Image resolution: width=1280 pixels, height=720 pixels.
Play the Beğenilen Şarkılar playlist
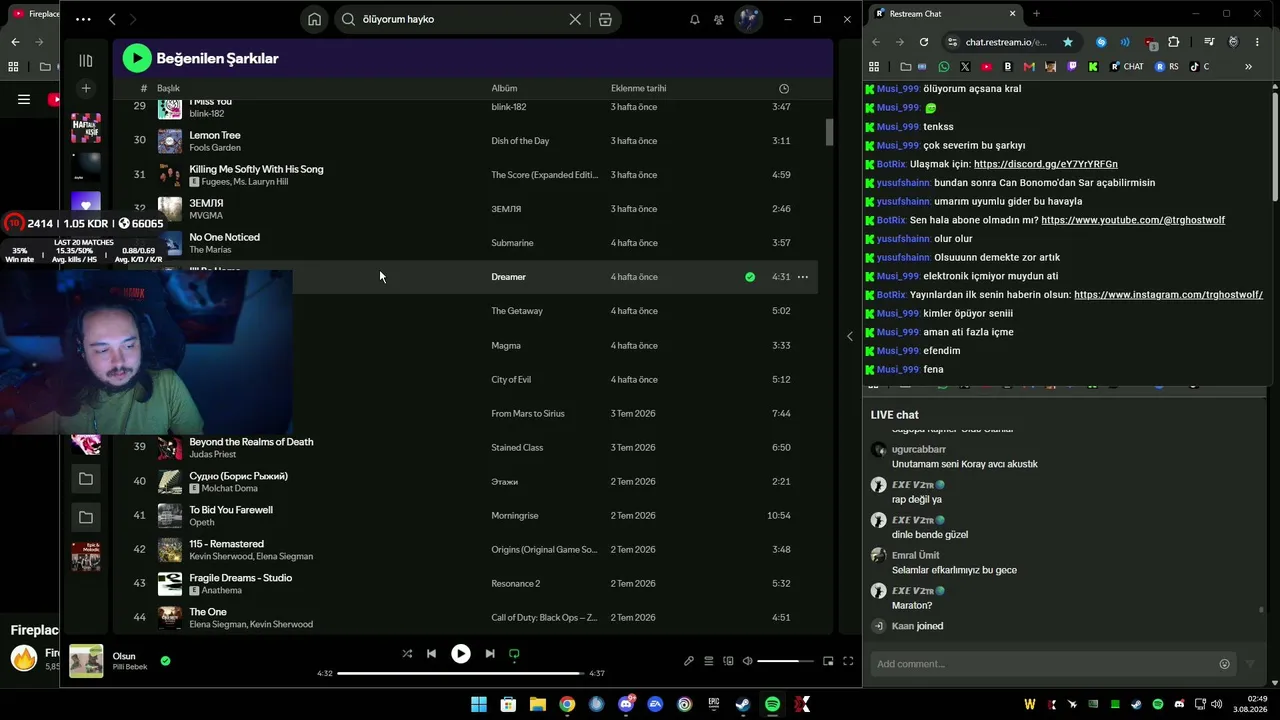[137, 58]
